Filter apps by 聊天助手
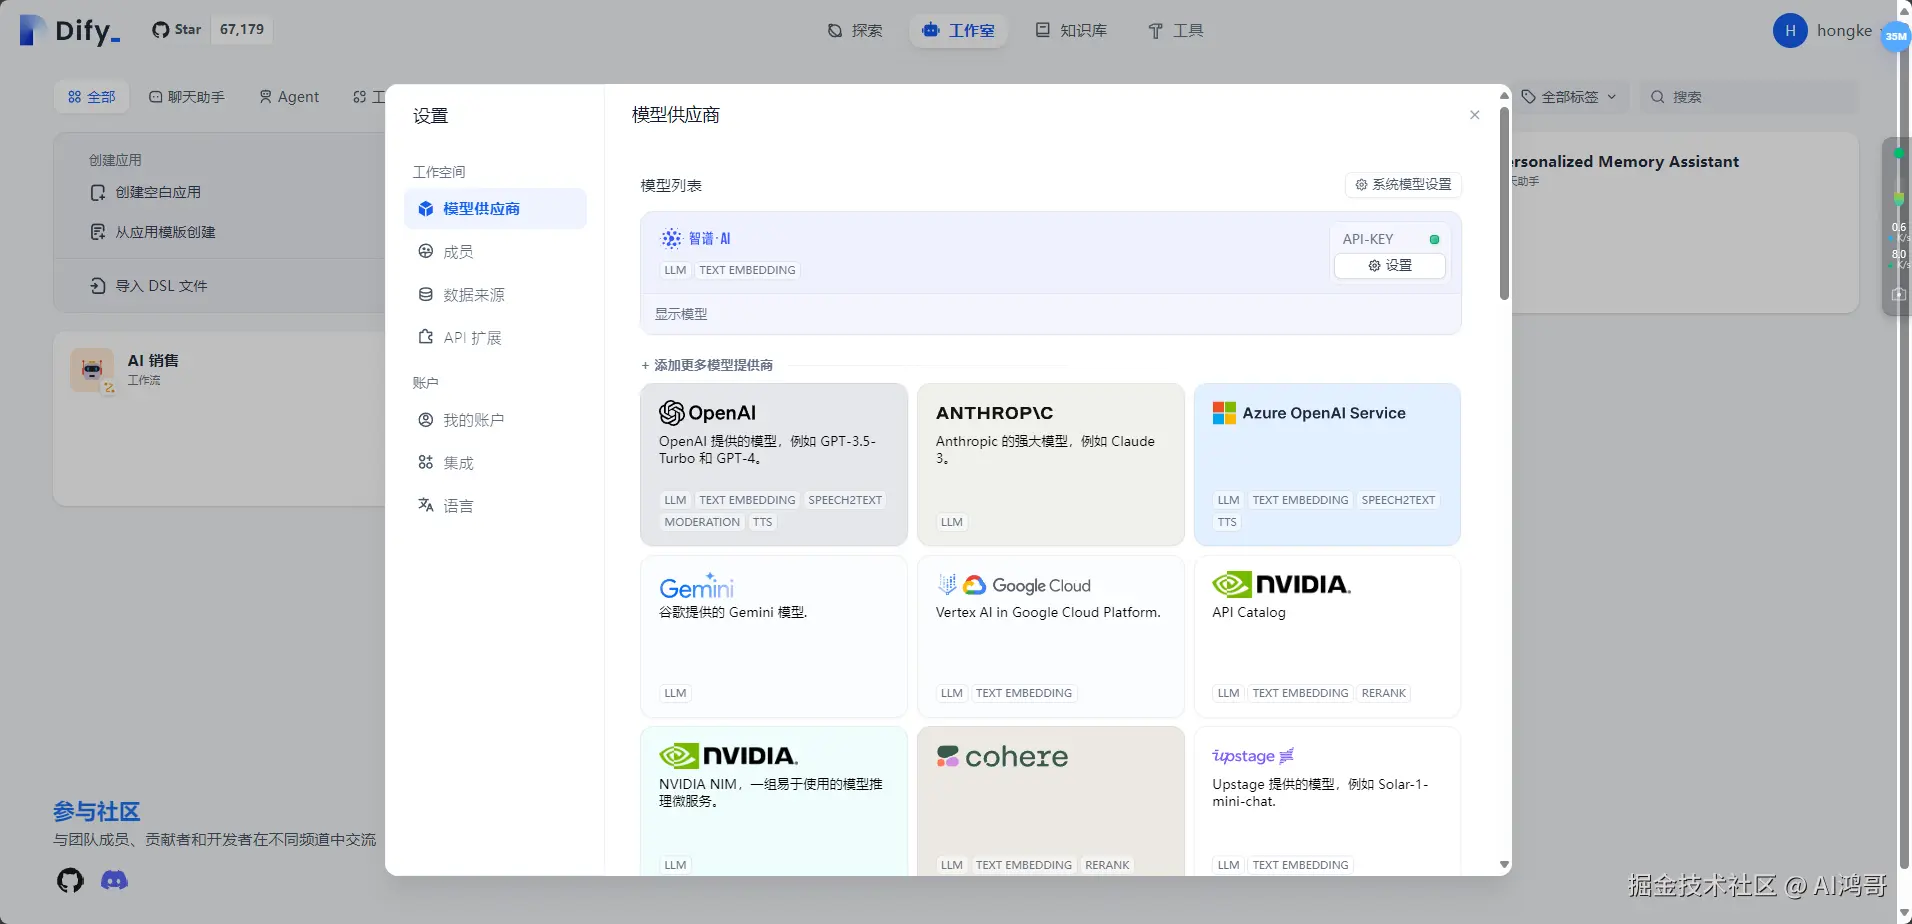1912x924 pixels. [x=187, y=97]
